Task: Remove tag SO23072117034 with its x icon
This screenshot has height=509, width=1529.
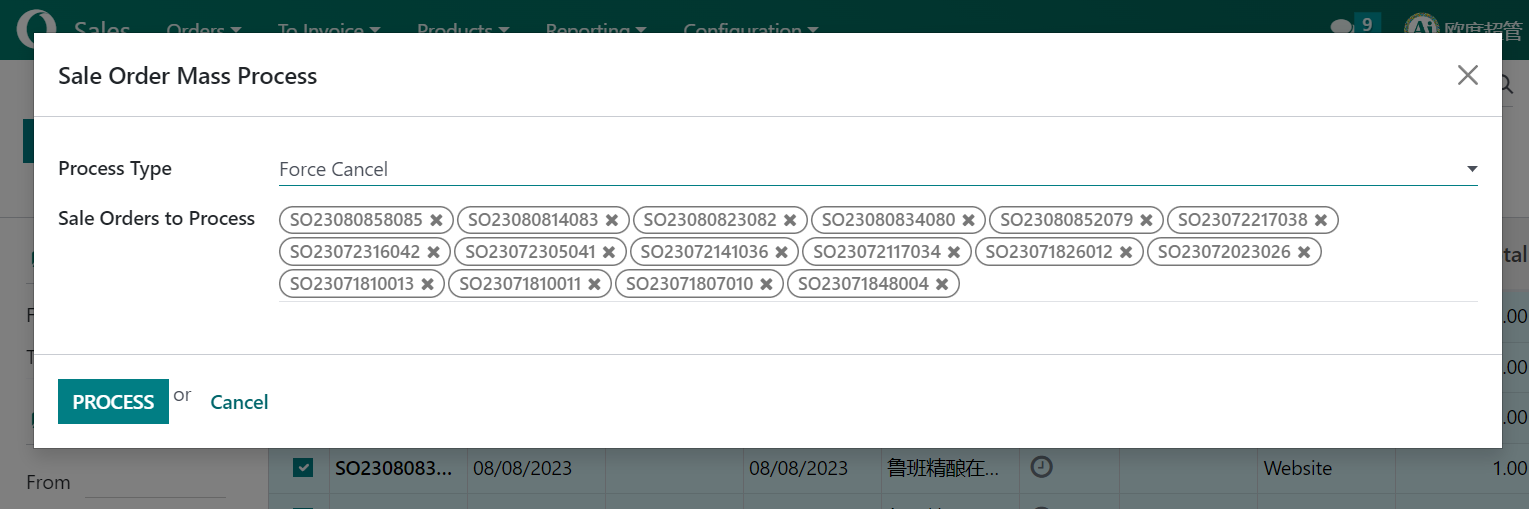Action: pyautogui.click(x=954, y=252)
